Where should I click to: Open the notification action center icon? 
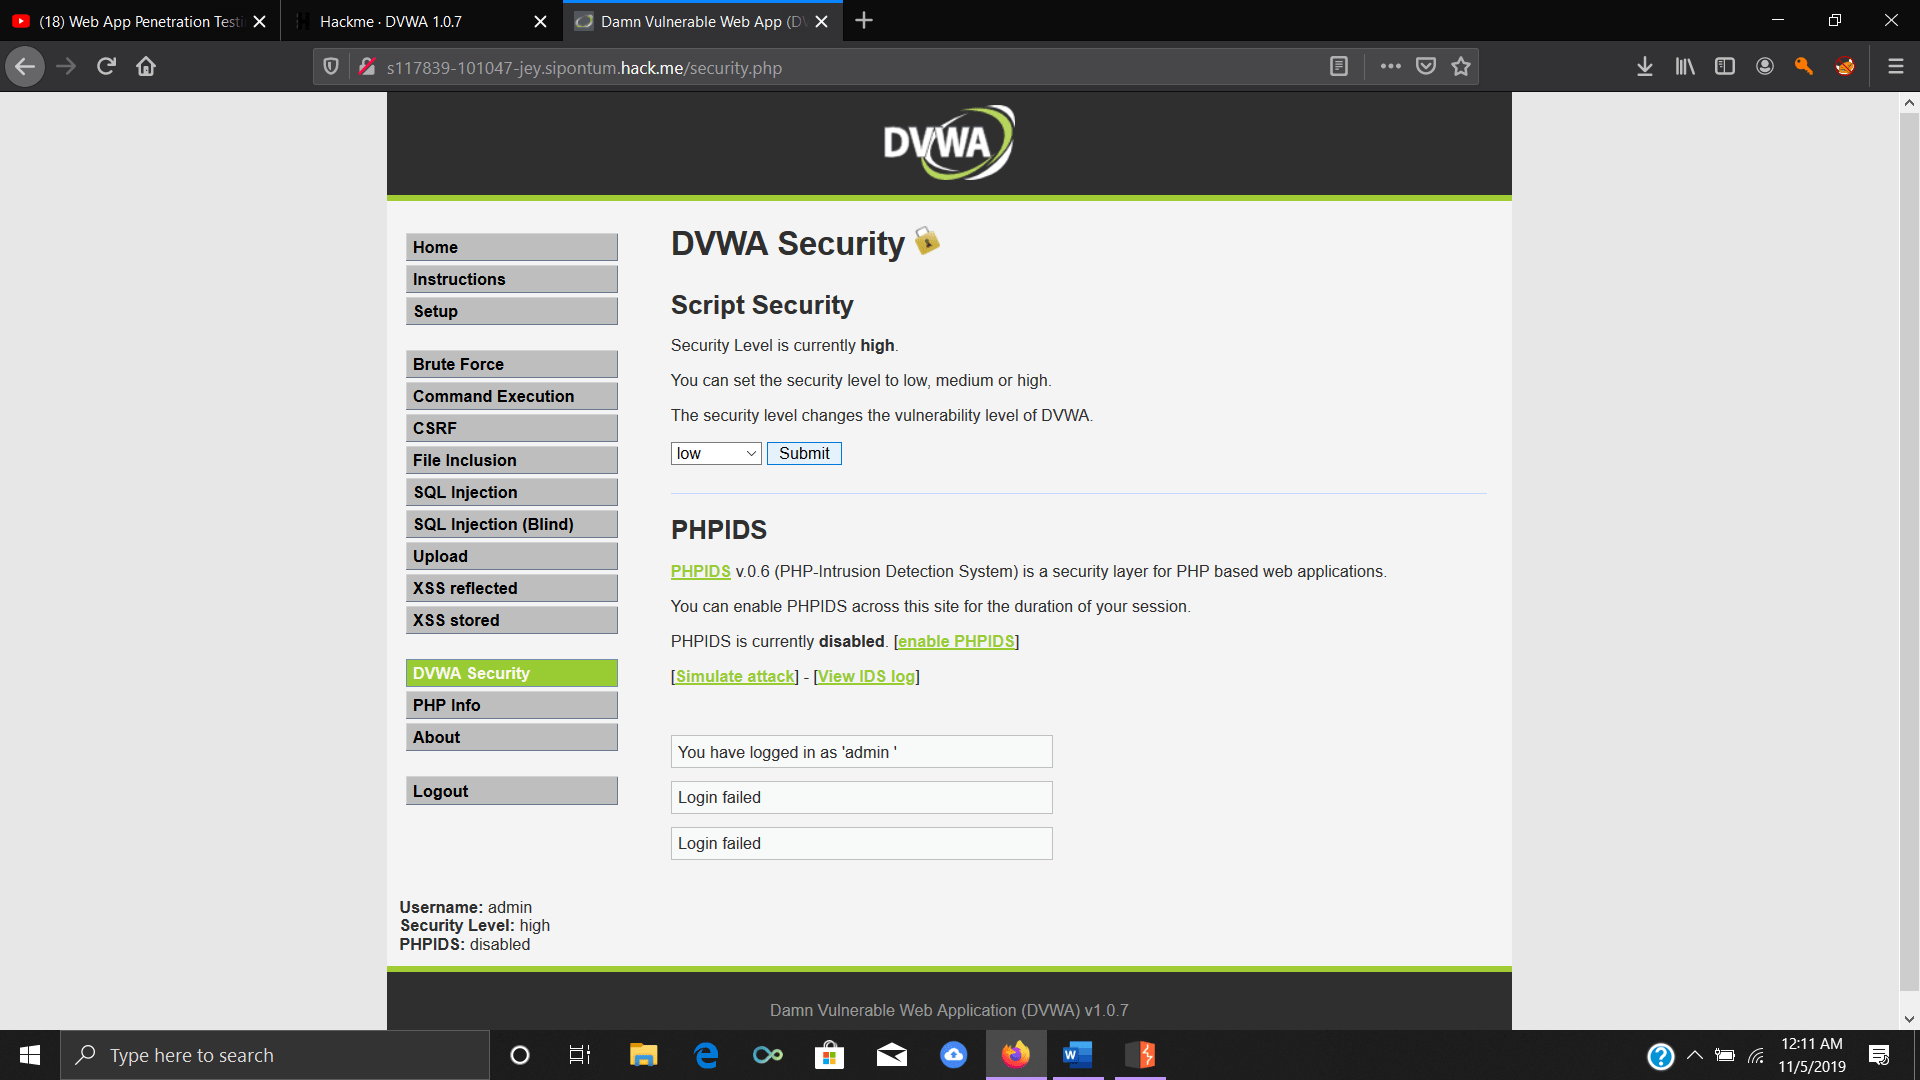(x=1879, y=1055)
